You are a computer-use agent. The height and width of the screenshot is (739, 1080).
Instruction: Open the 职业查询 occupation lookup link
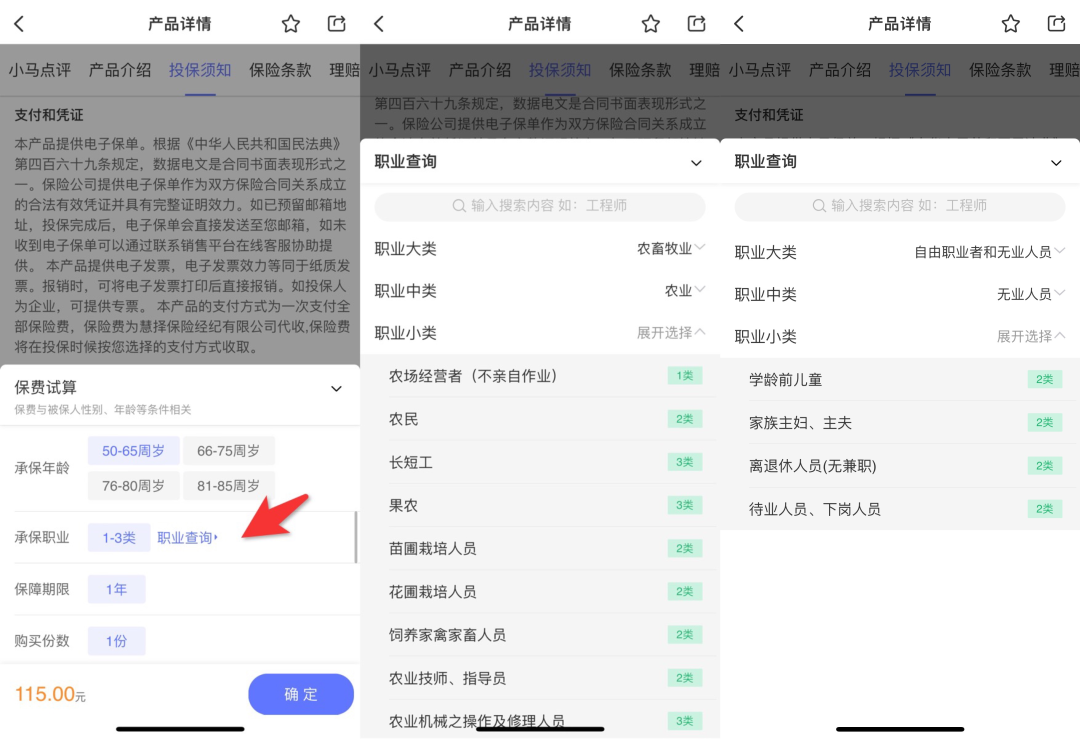pos(187,538)
